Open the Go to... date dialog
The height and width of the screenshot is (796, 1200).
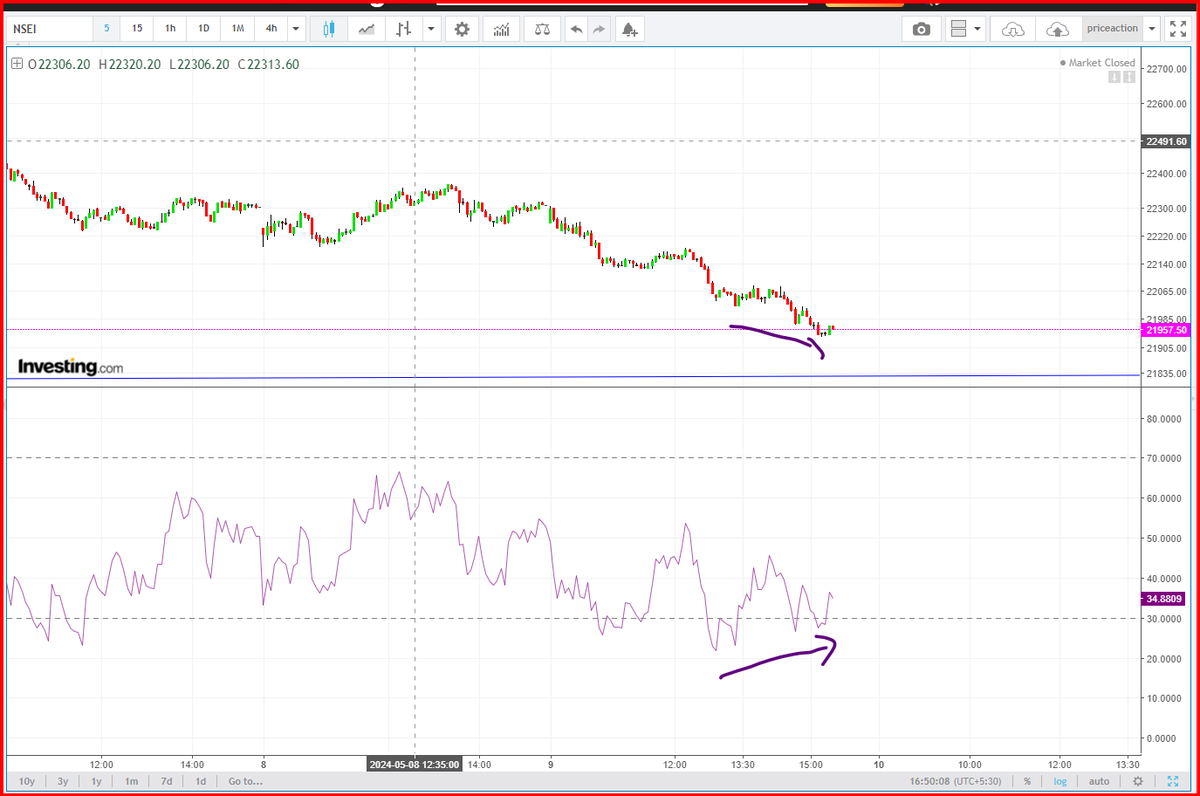coord(245,781)
